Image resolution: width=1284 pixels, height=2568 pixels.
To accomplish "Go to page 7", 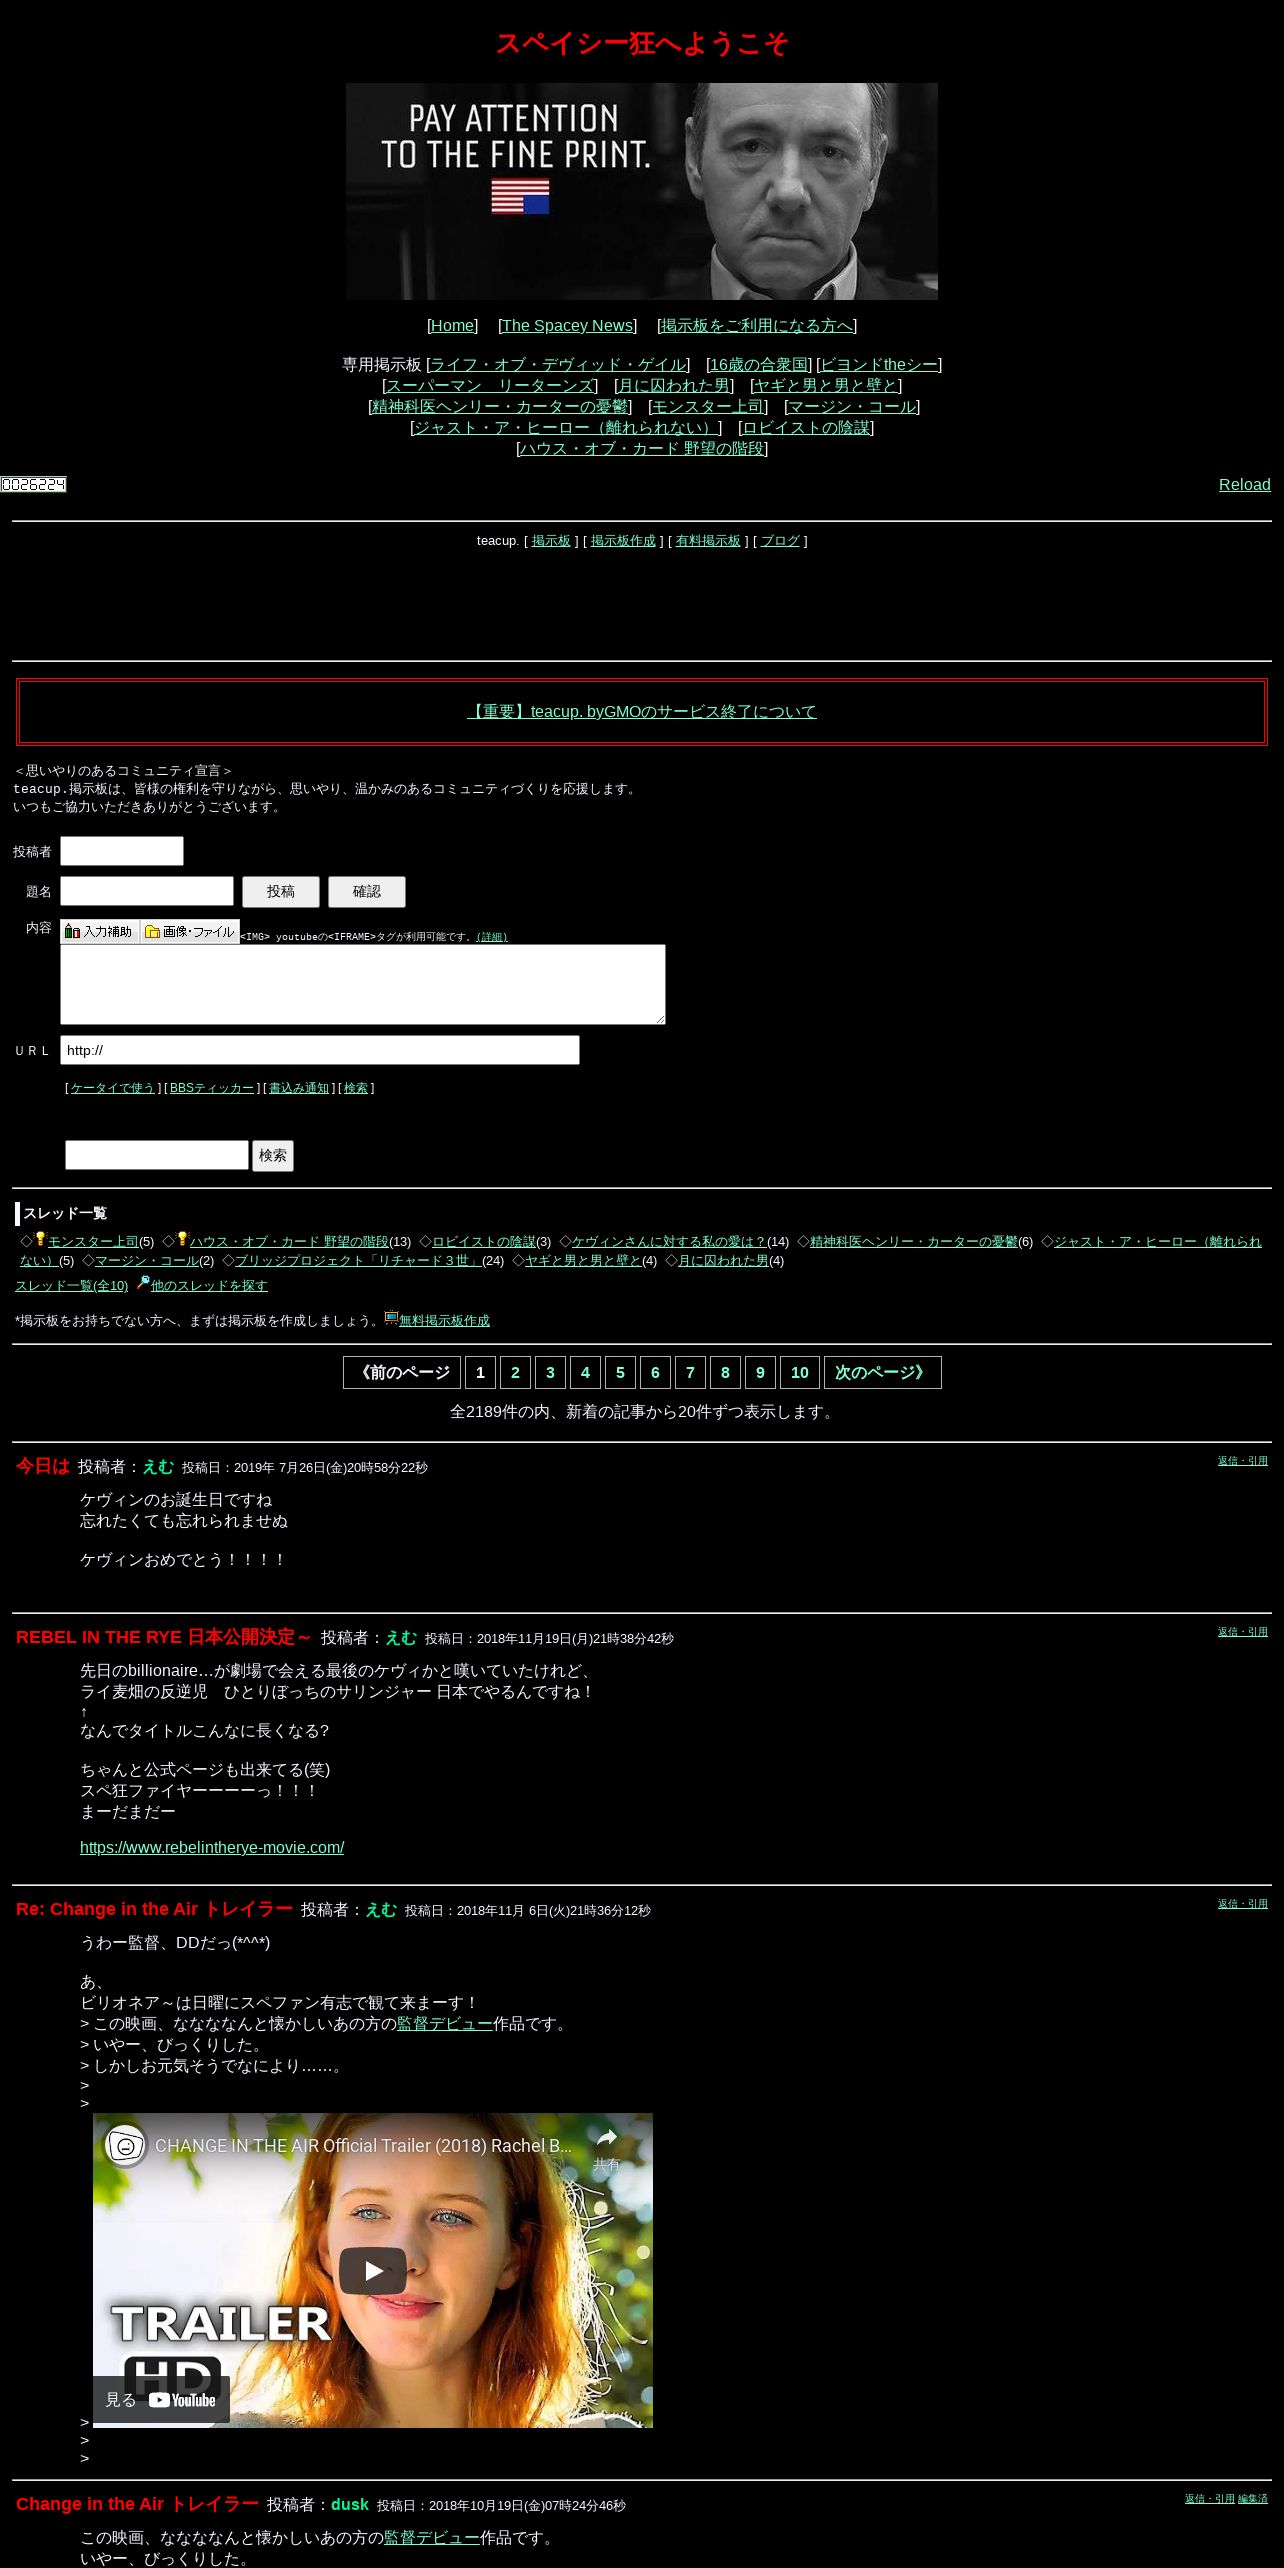I will click(690, 1372).
